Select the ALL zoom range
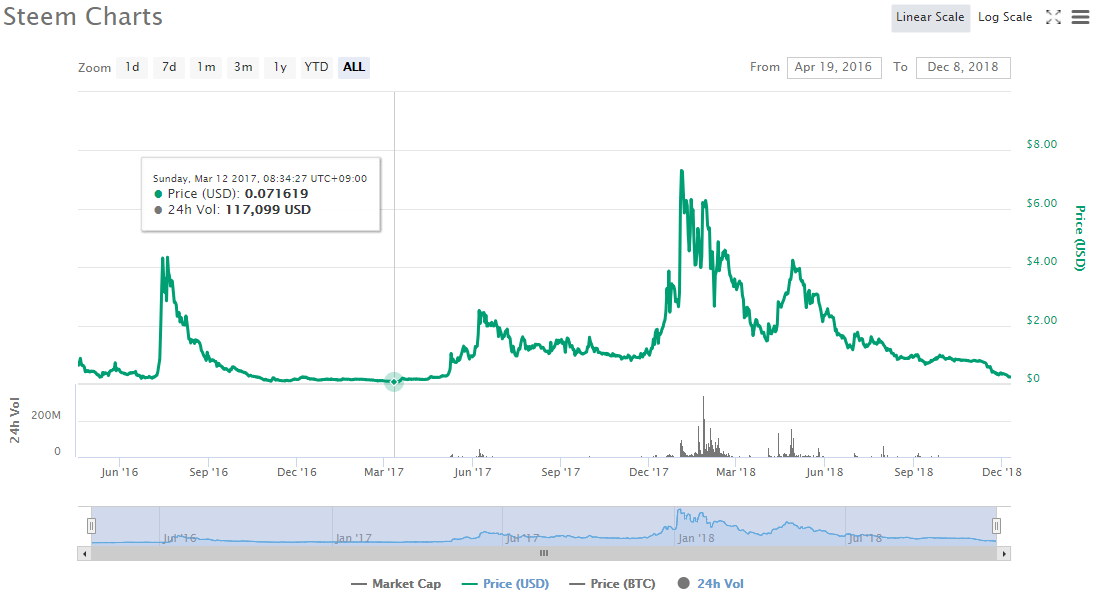 click(354, 67)
